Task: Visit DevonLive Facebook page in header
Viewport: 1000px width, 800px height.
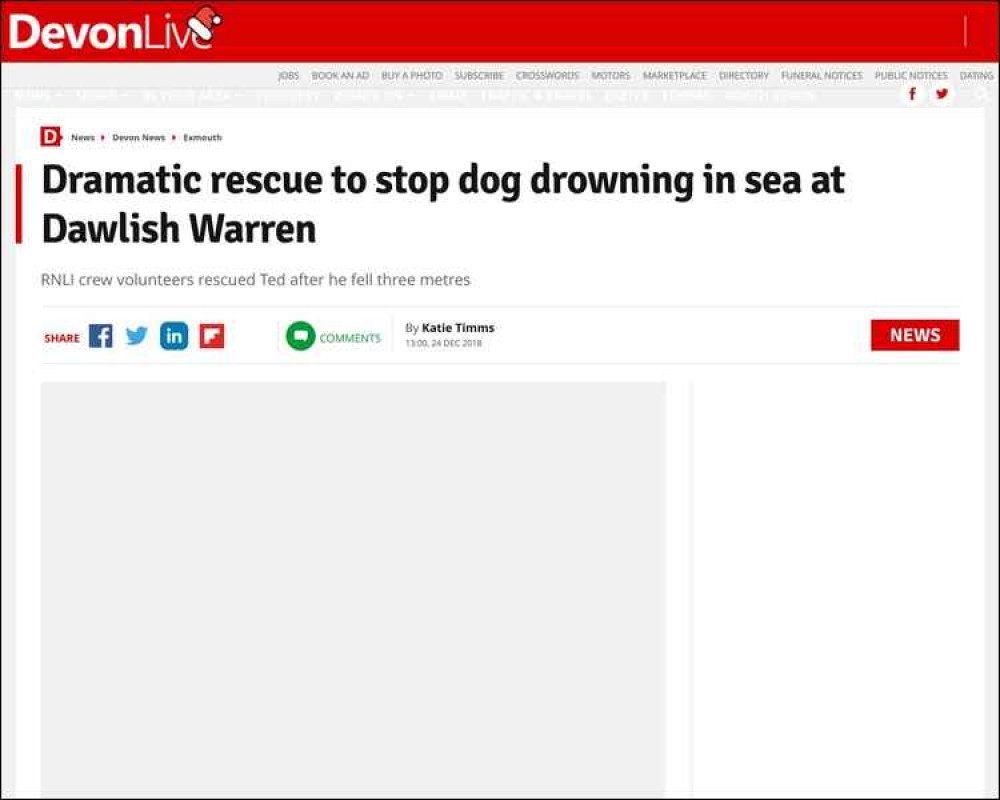Action: (912, 94)
